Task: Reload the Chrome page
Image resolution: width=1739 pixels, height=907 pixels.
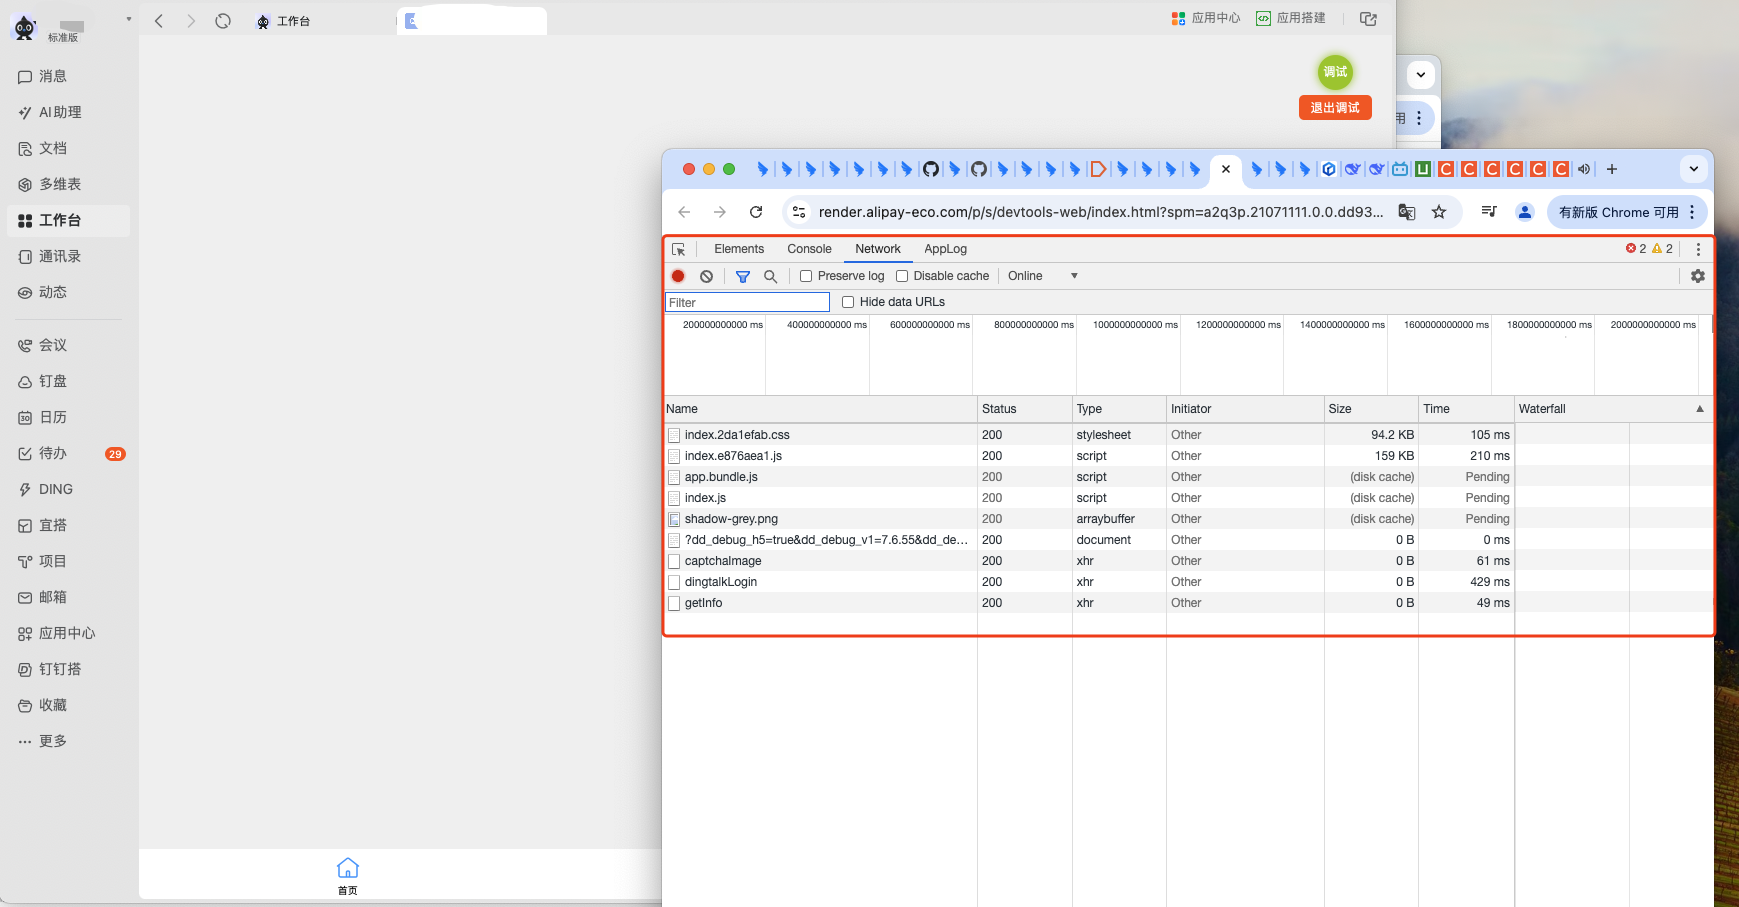Action: tap(756, 212)
